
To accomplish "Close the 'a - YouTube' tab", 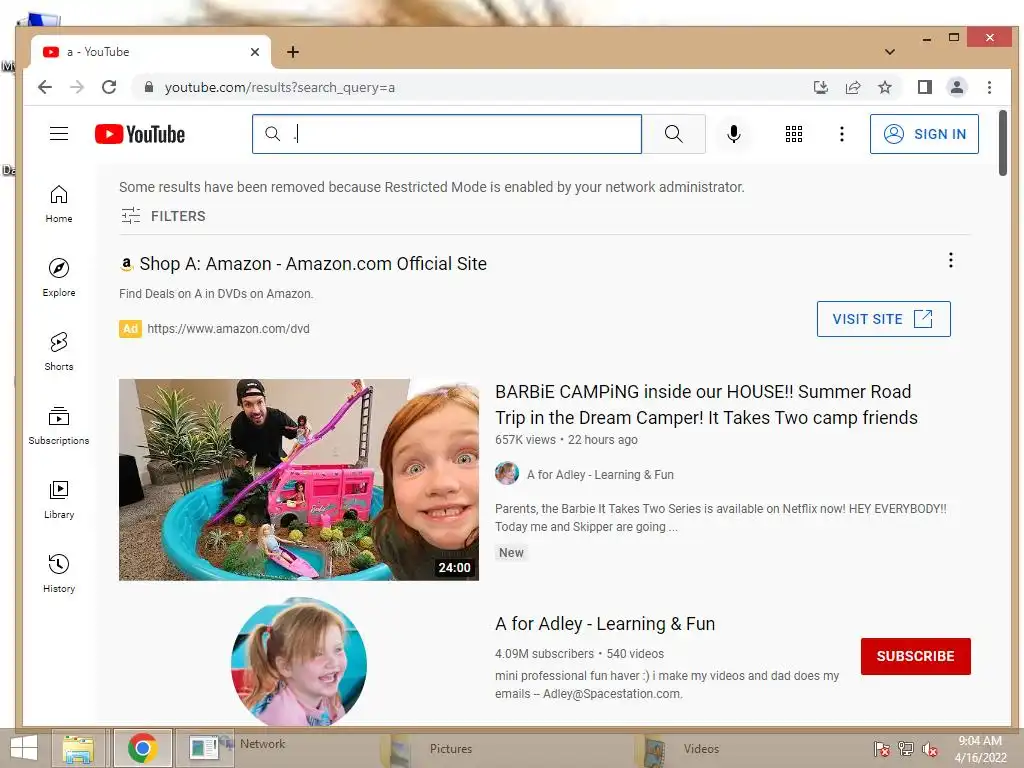I will click(255, 52).
